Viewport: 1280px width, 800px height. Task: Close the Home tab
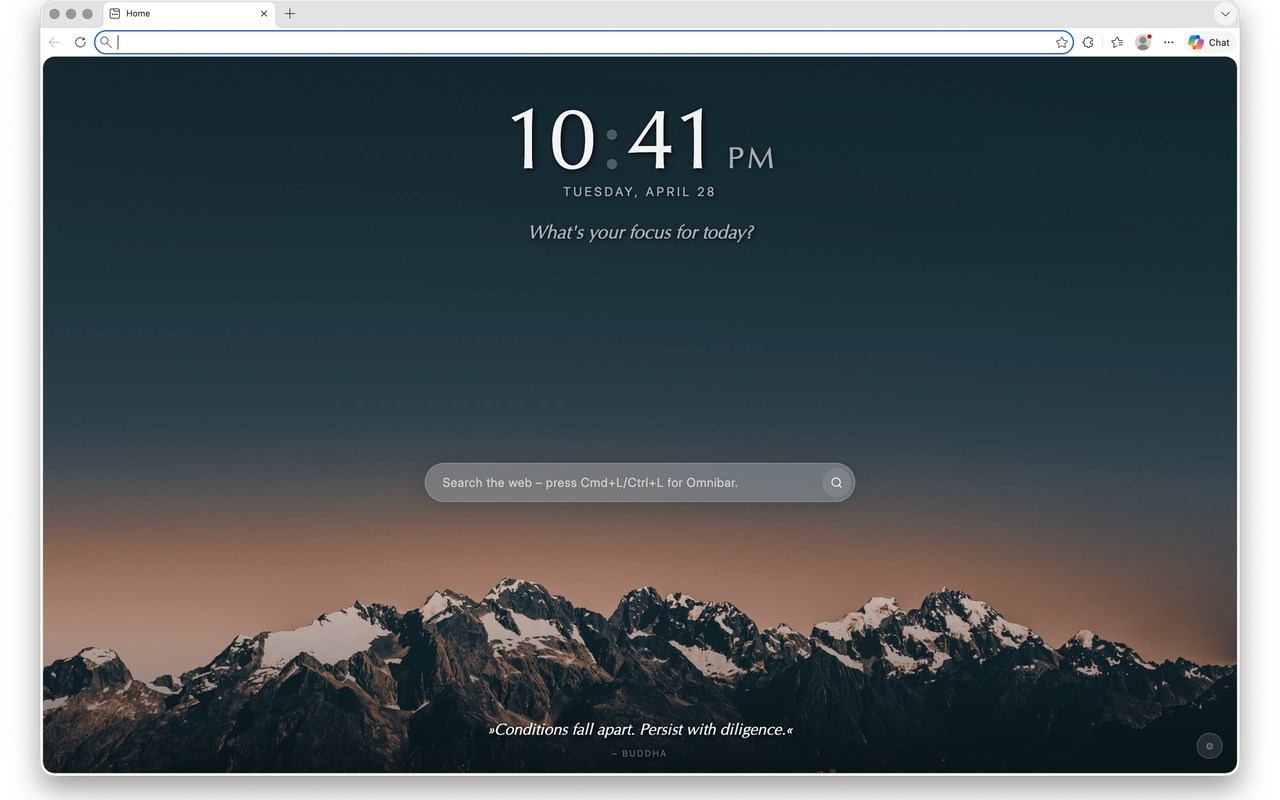(x=264, y=14)
